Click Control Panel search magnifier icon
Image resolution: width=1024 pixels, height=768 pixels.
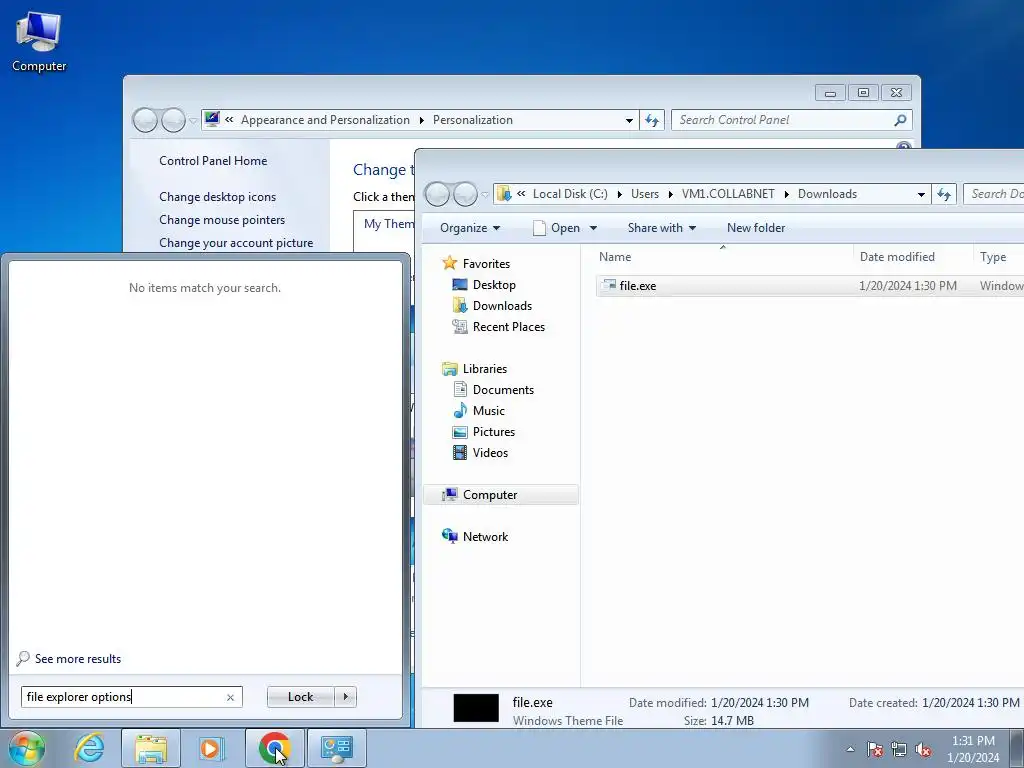pos(900,120)
